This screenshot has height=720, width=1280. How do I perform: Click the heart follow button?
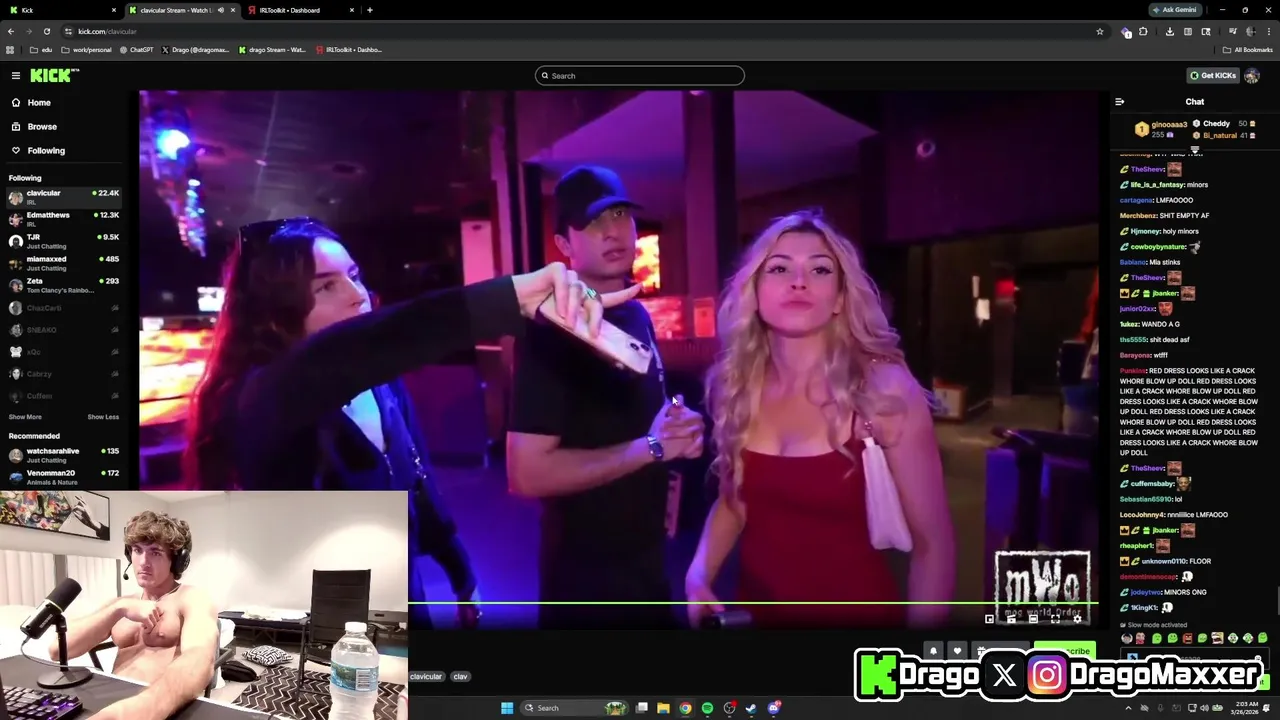957,651
